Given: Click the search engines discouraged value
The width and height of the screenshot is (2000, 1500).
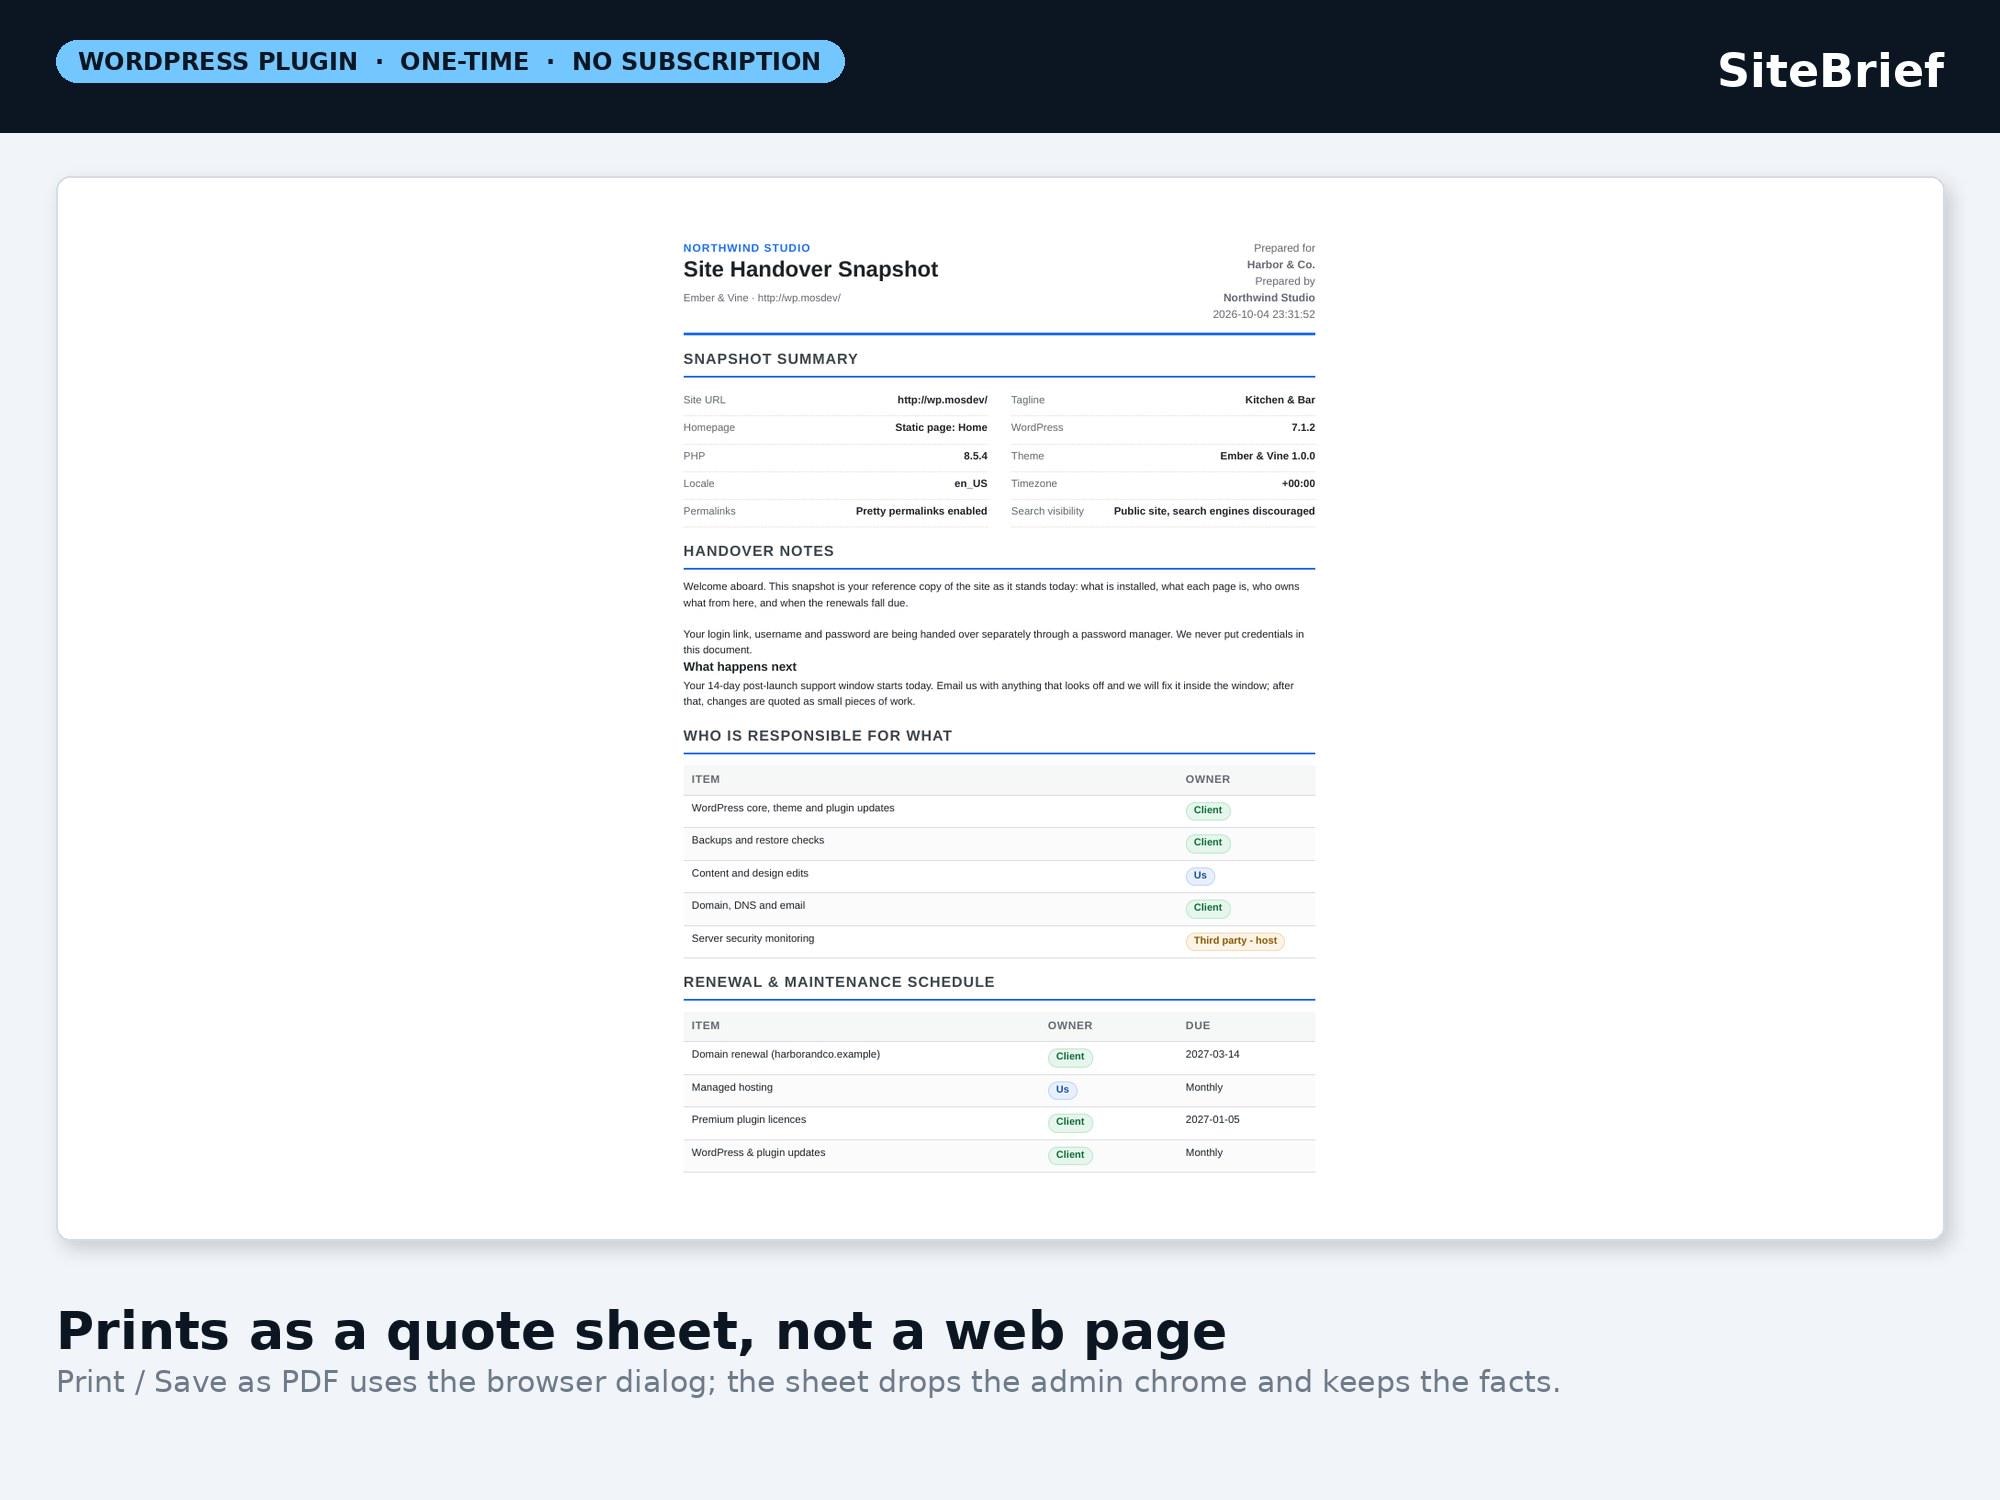Looking at the screenshot, I should click(1214, 511).
